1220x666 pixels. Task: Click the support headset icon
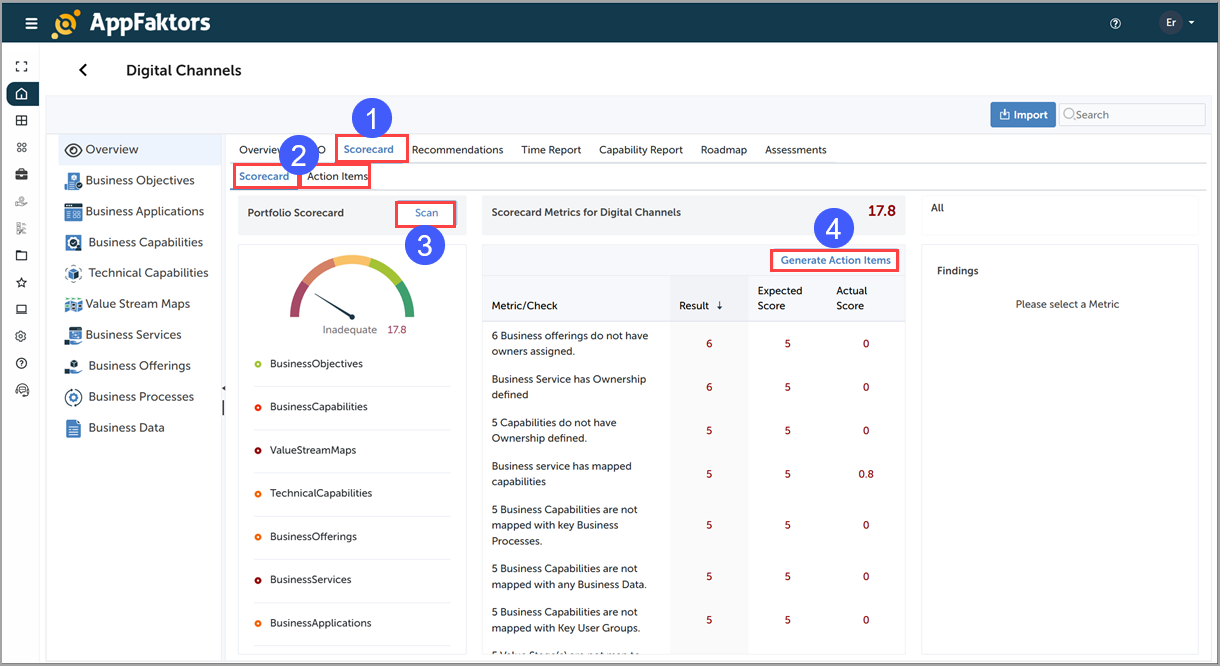(x=22, y=390)
